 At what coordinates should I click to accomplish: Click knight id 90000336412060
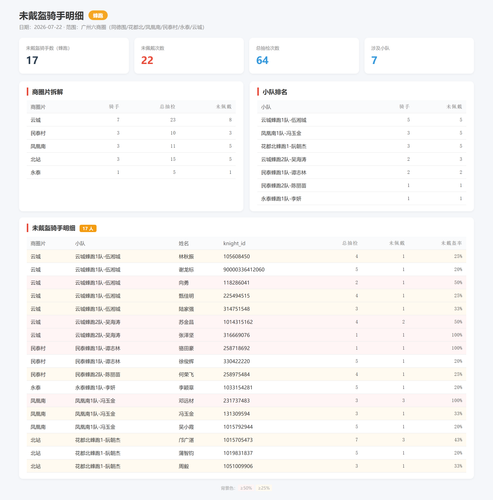244,269
